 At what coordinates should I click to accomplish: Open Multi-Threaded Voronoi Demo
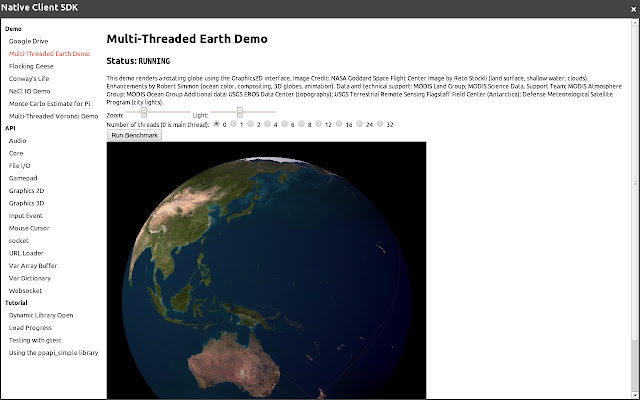[x=53, y=116]
